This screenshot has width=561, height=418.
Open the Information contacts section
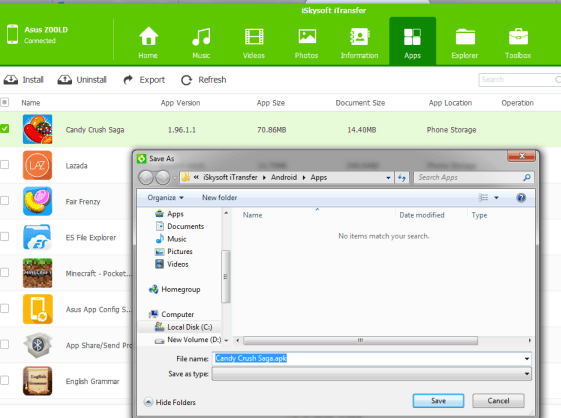(x=359, y=42)
